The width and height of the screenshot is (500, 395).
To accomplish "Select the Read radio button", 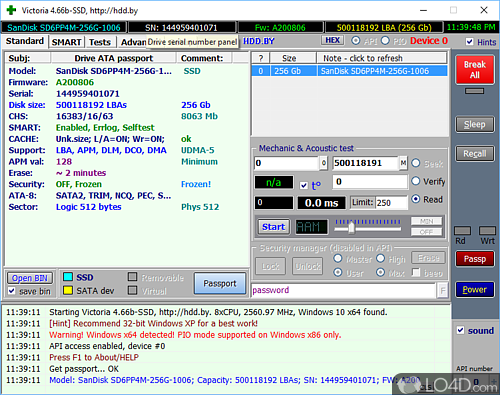I will click(x=416, y=199).
